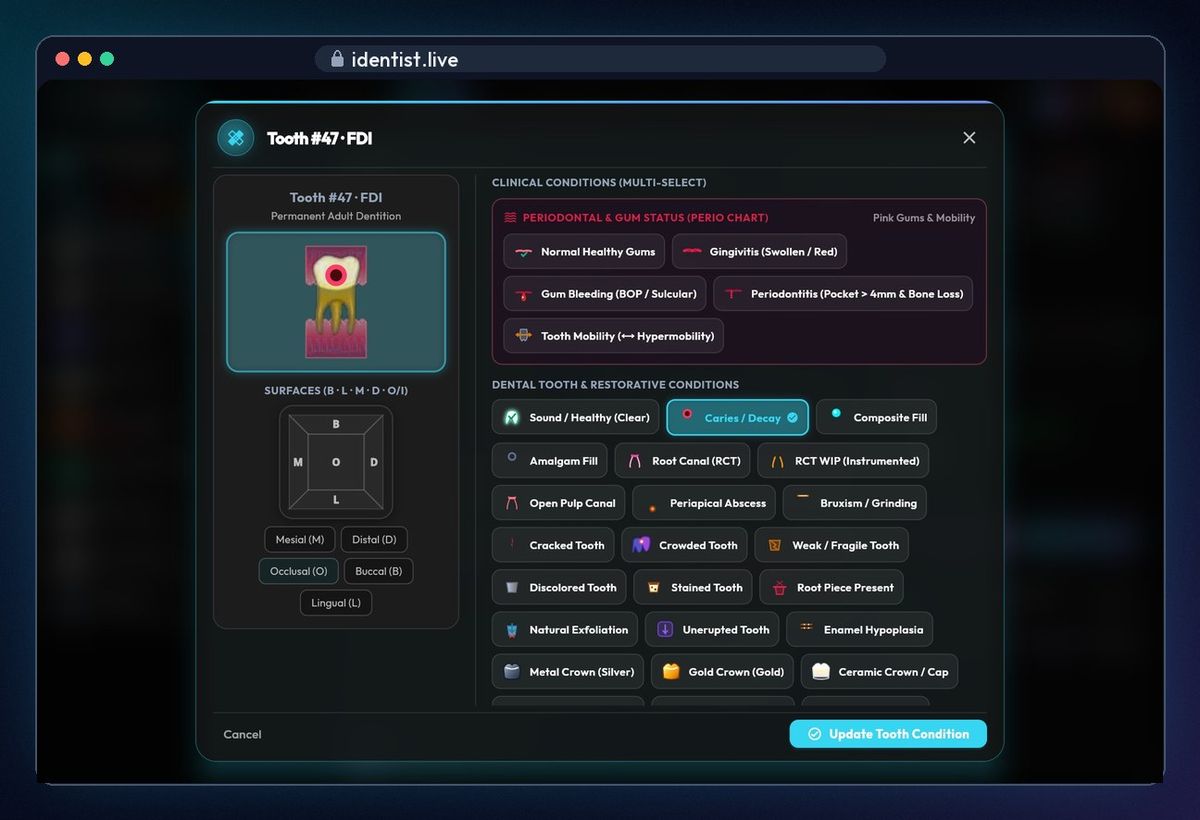This screenshot has width=1200, height=820.
Task: Click the Tooth Mobility icon
Action: click(x=523, y=336)
